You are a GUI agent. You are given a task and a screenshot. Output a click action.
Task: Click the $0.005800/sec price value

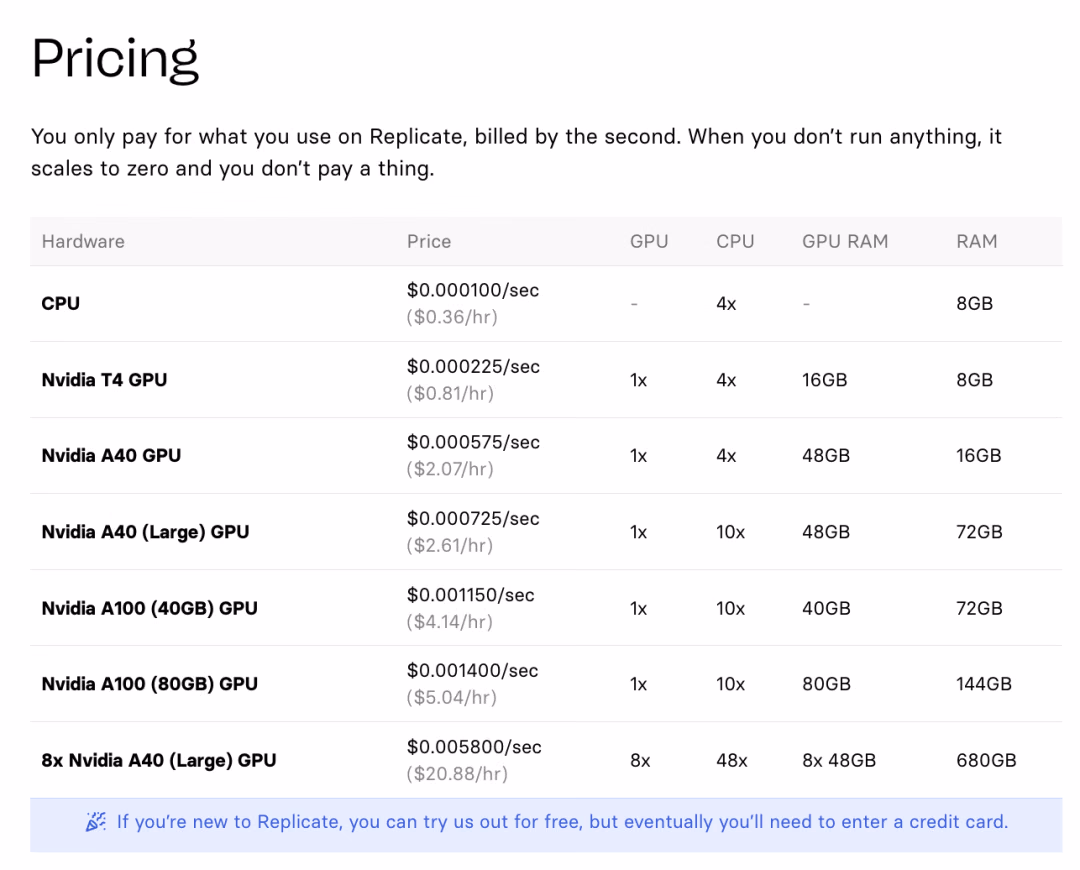(x=475, y=747)
